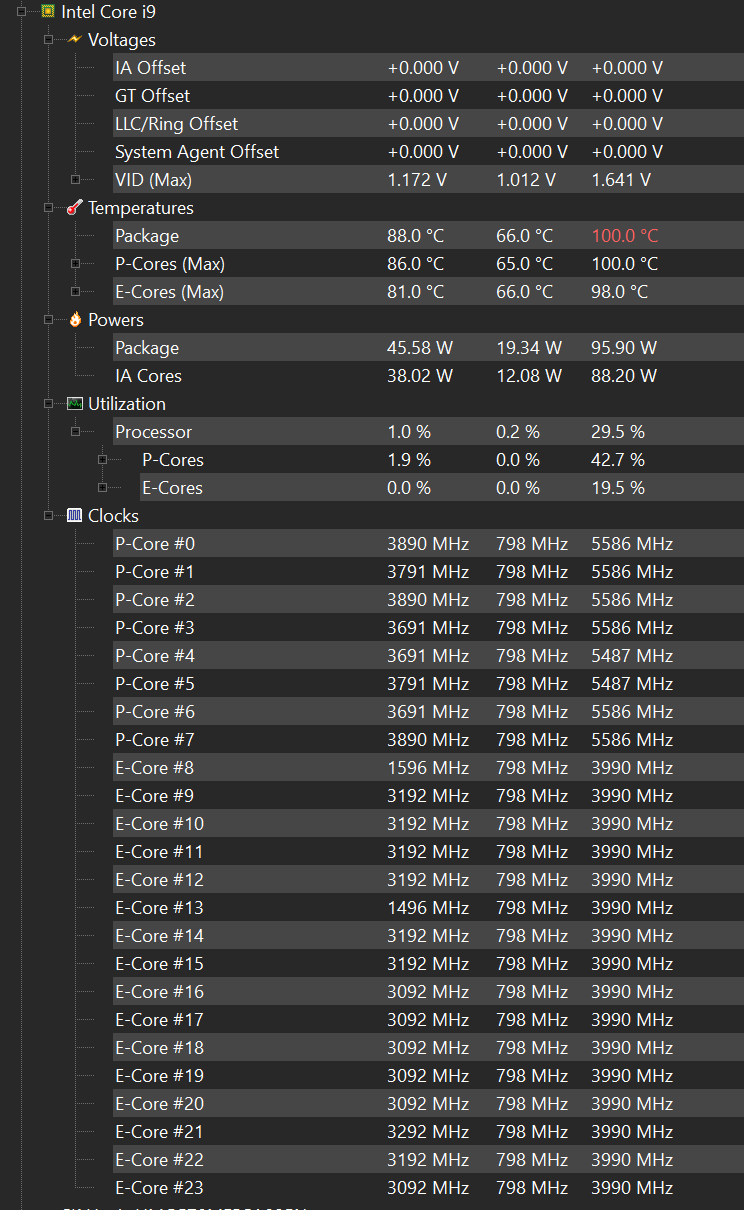Select the P-Core #6 clock row

coord(427,712)
